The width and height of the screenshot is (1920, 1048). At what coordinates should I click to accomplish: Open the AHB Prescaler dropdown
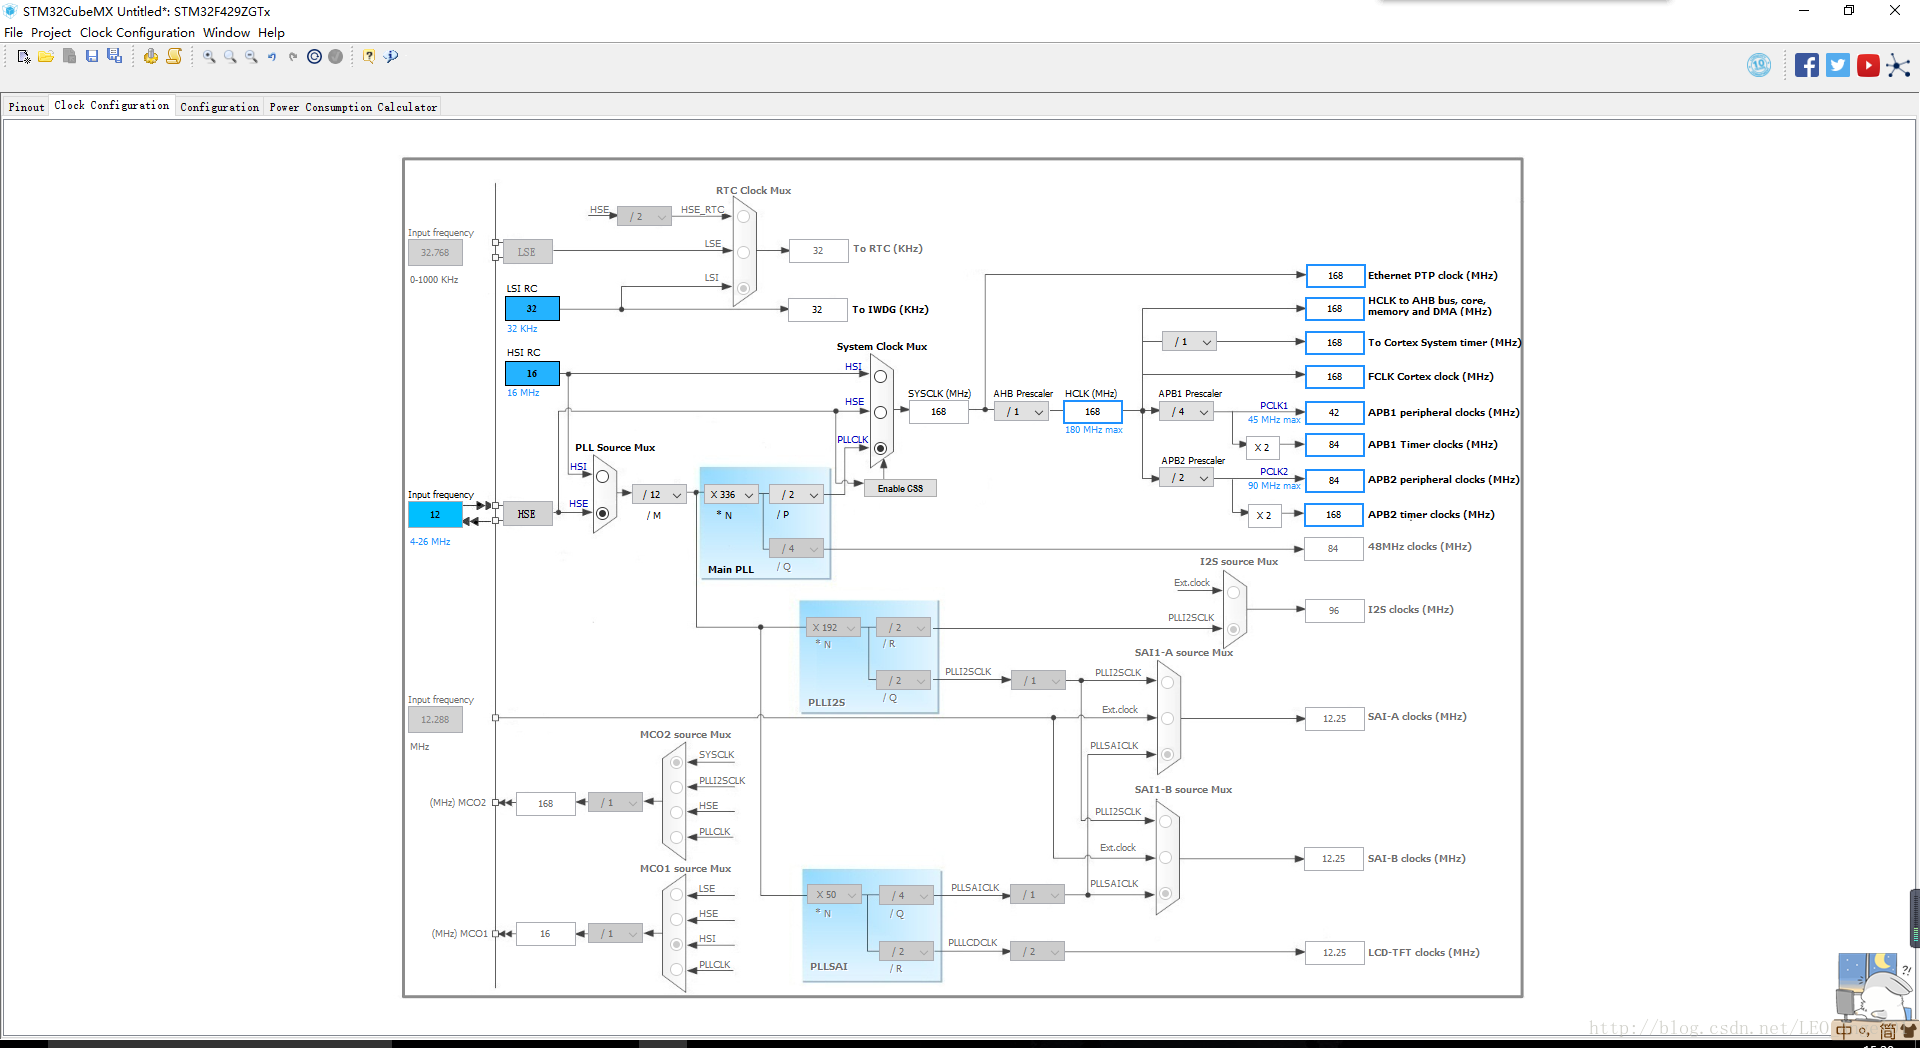click(x=1022, y=412)
